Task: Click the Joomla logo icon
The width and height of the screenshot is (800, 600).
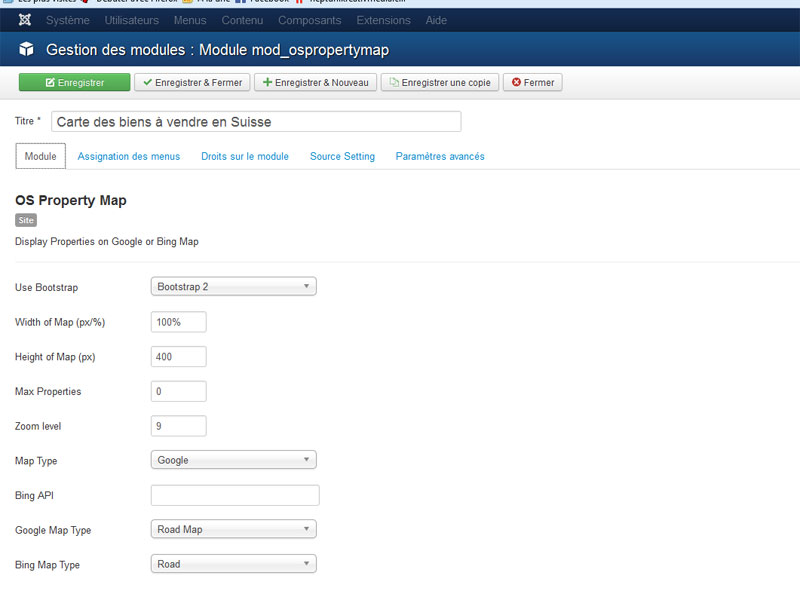Action: 24,20
